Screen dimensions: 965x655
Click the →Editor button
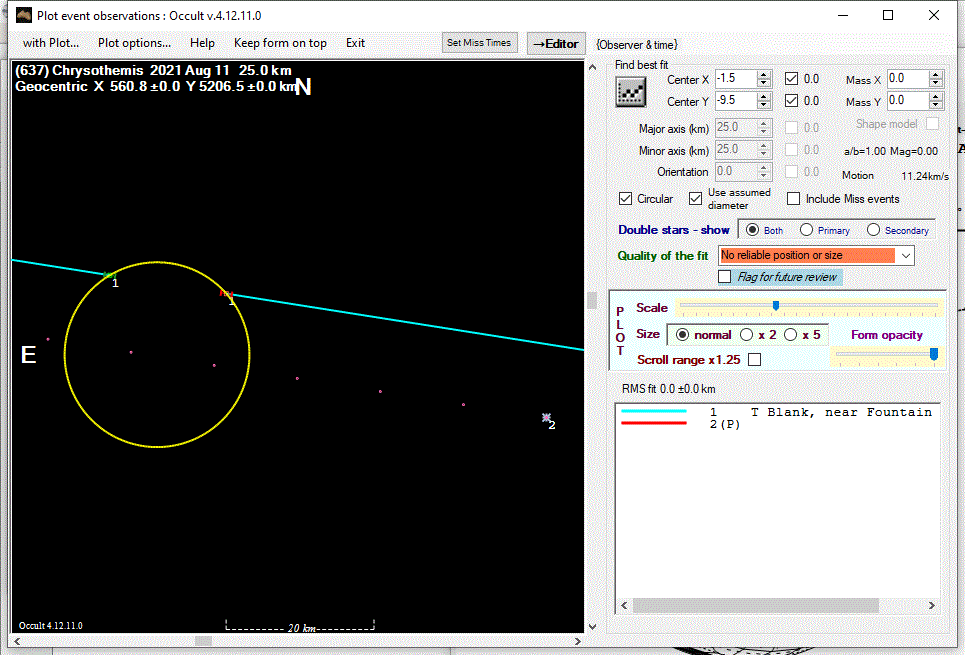(555, 44)
